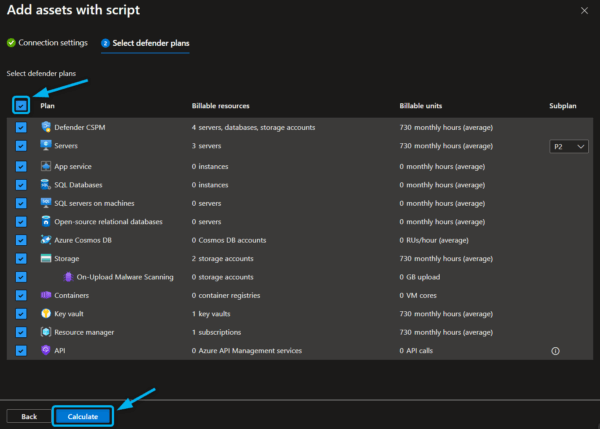Click the Billable units column header
The image size is (600, 429).
(x=421, y=106)
